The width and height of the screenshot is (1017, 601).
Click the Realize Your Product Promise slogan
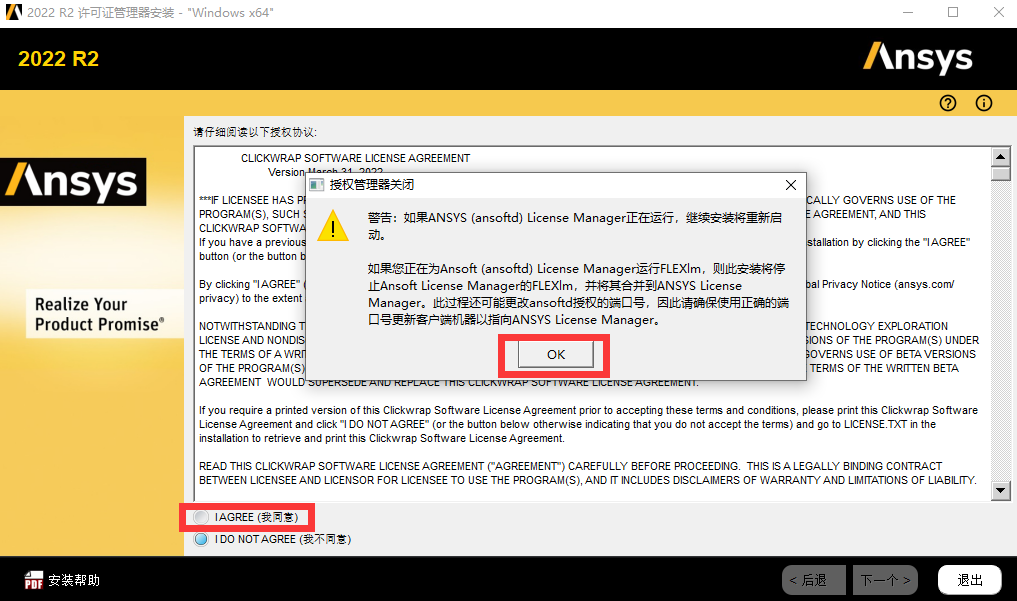(99, 314)
